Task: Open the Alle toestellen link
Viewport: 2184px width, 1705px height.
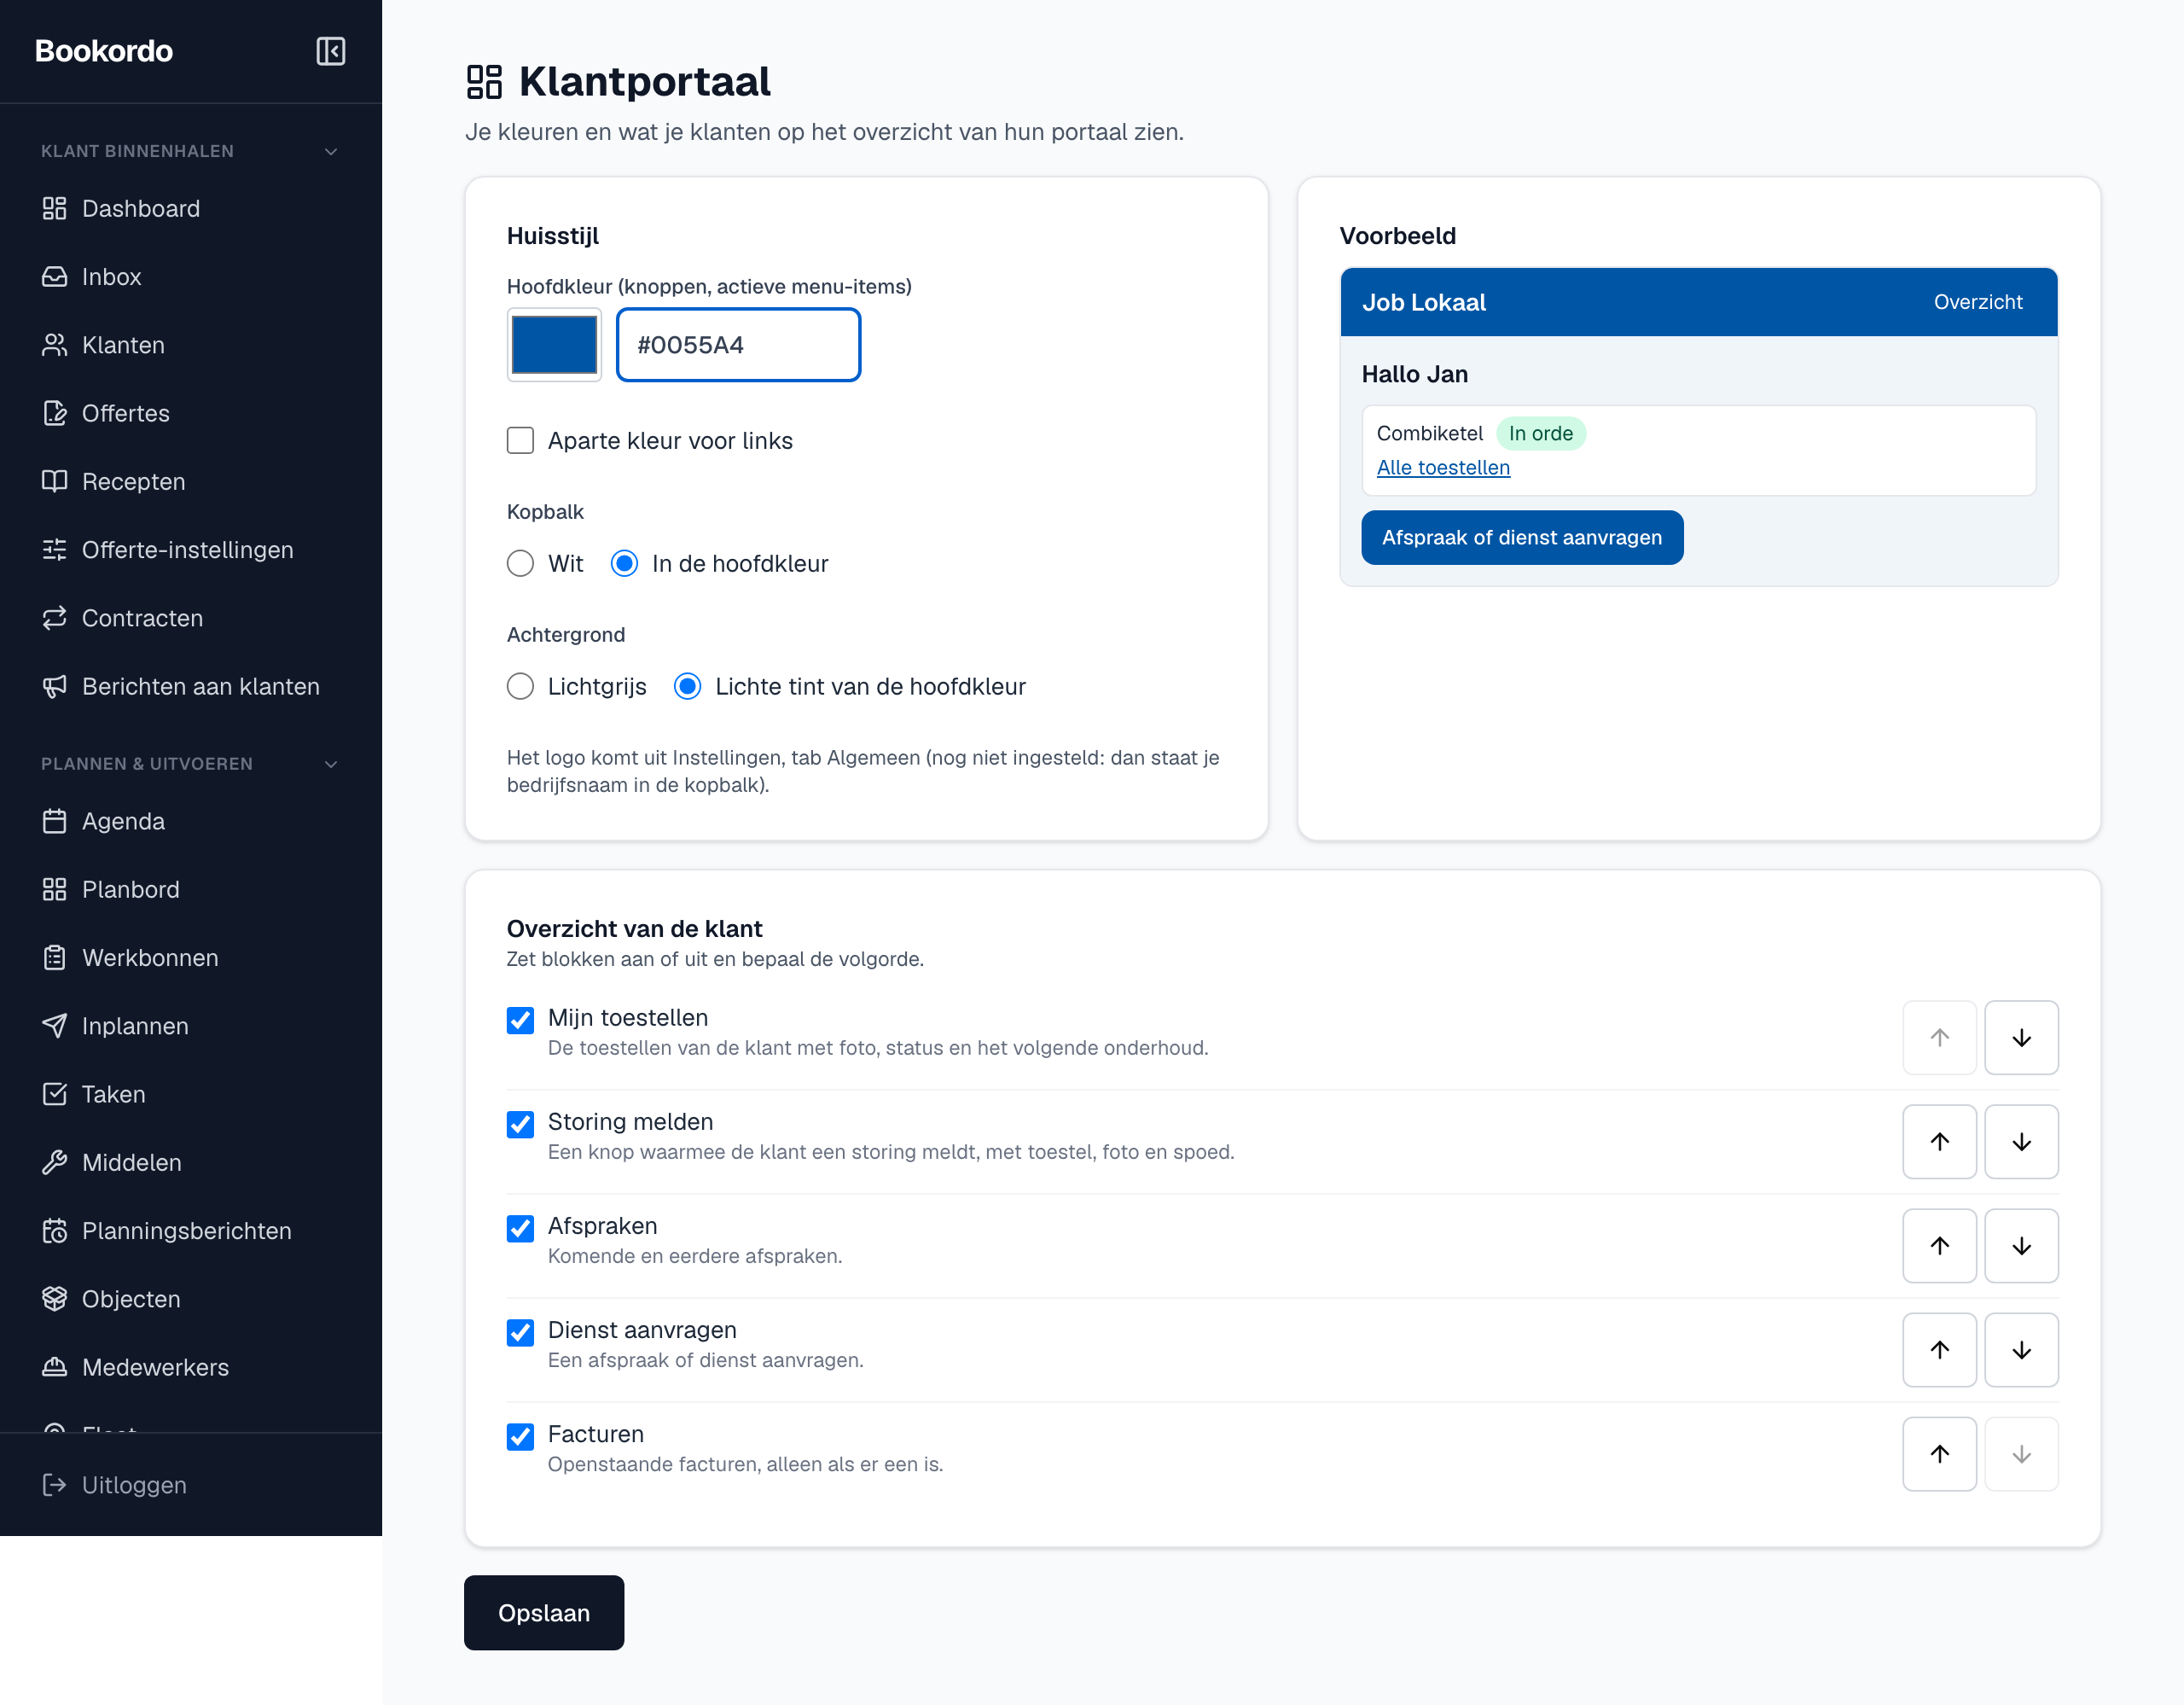Action: coord(1443,468)
